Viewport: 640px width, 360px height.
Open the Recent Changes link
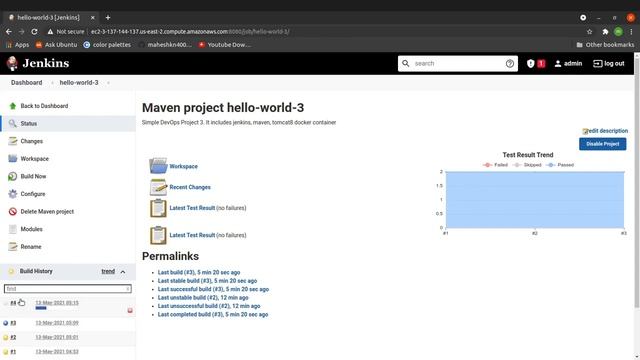pos(190,187)
